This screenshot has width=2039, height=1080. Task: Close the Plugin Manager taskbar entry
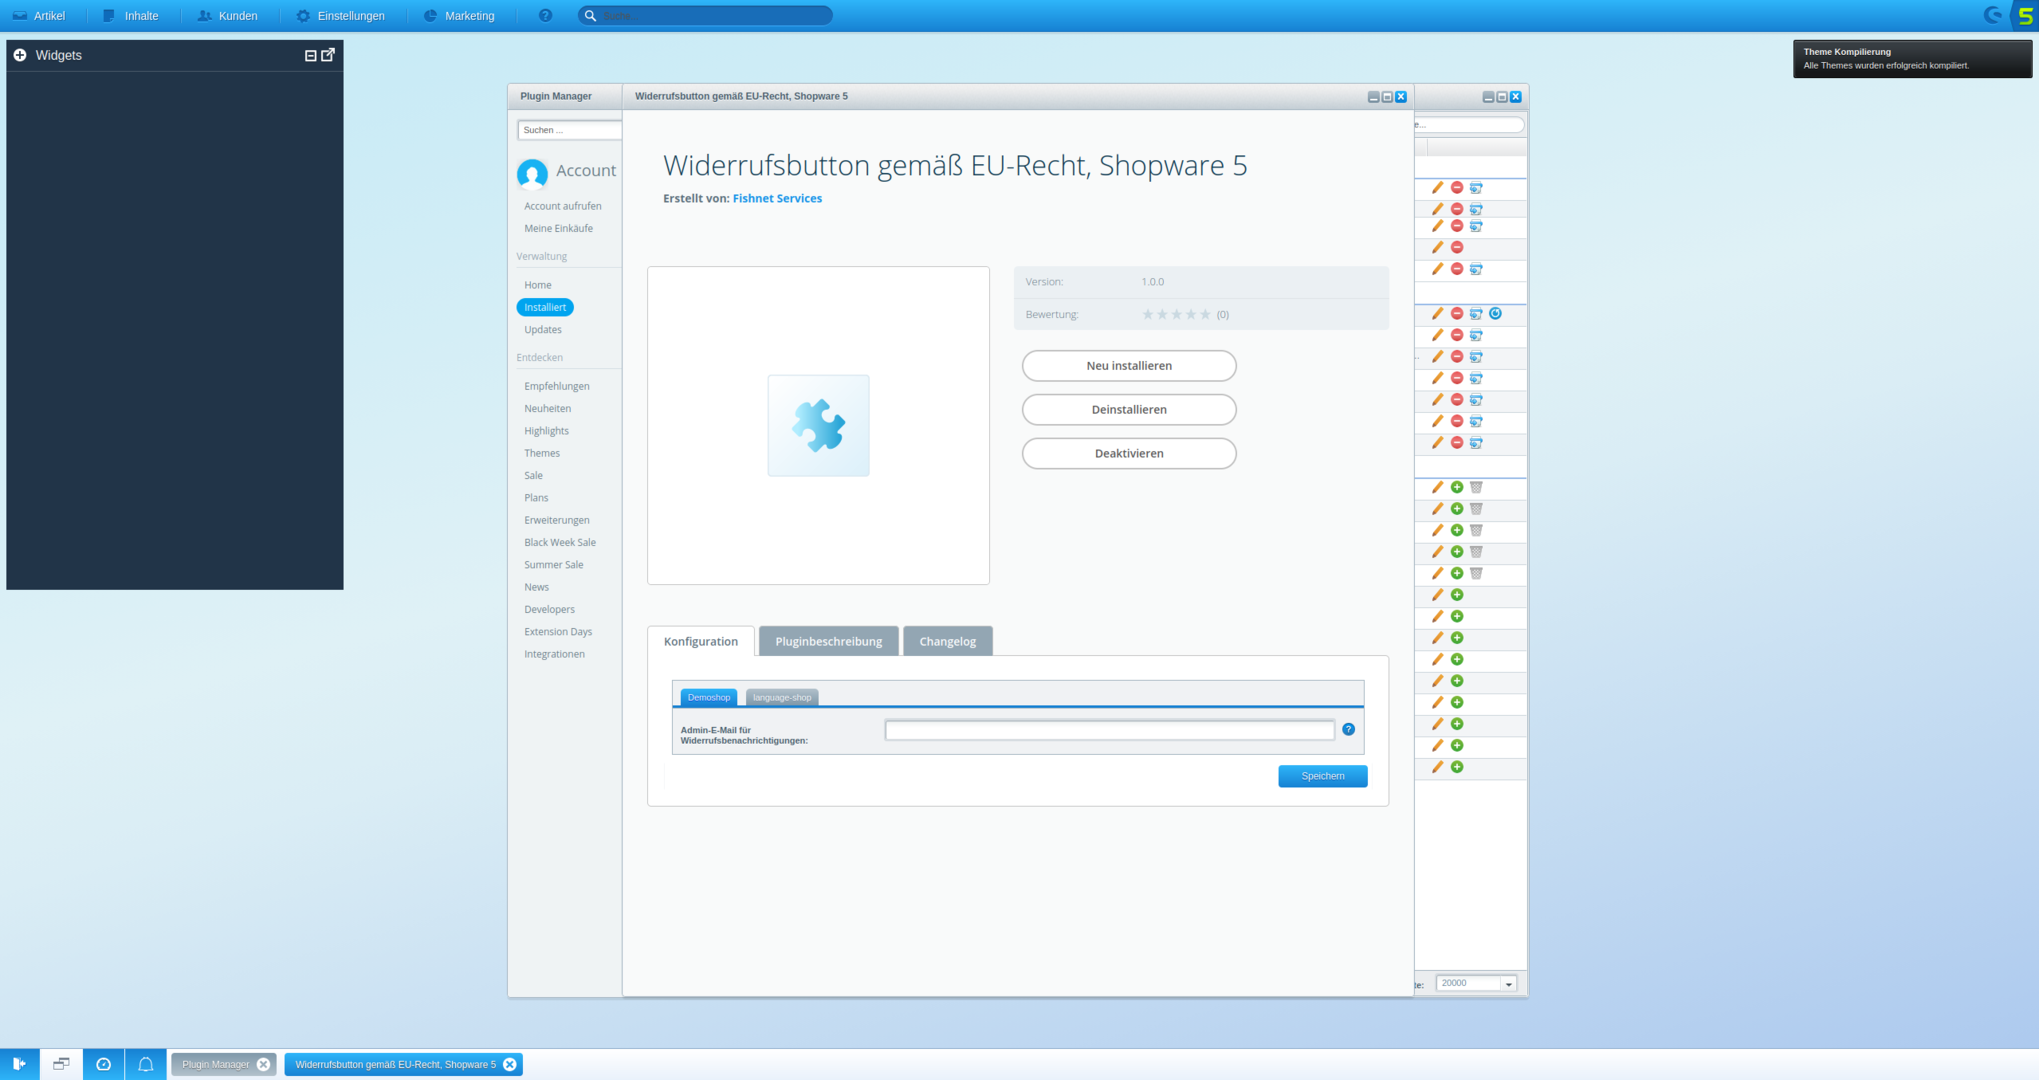pos(264,1064)
